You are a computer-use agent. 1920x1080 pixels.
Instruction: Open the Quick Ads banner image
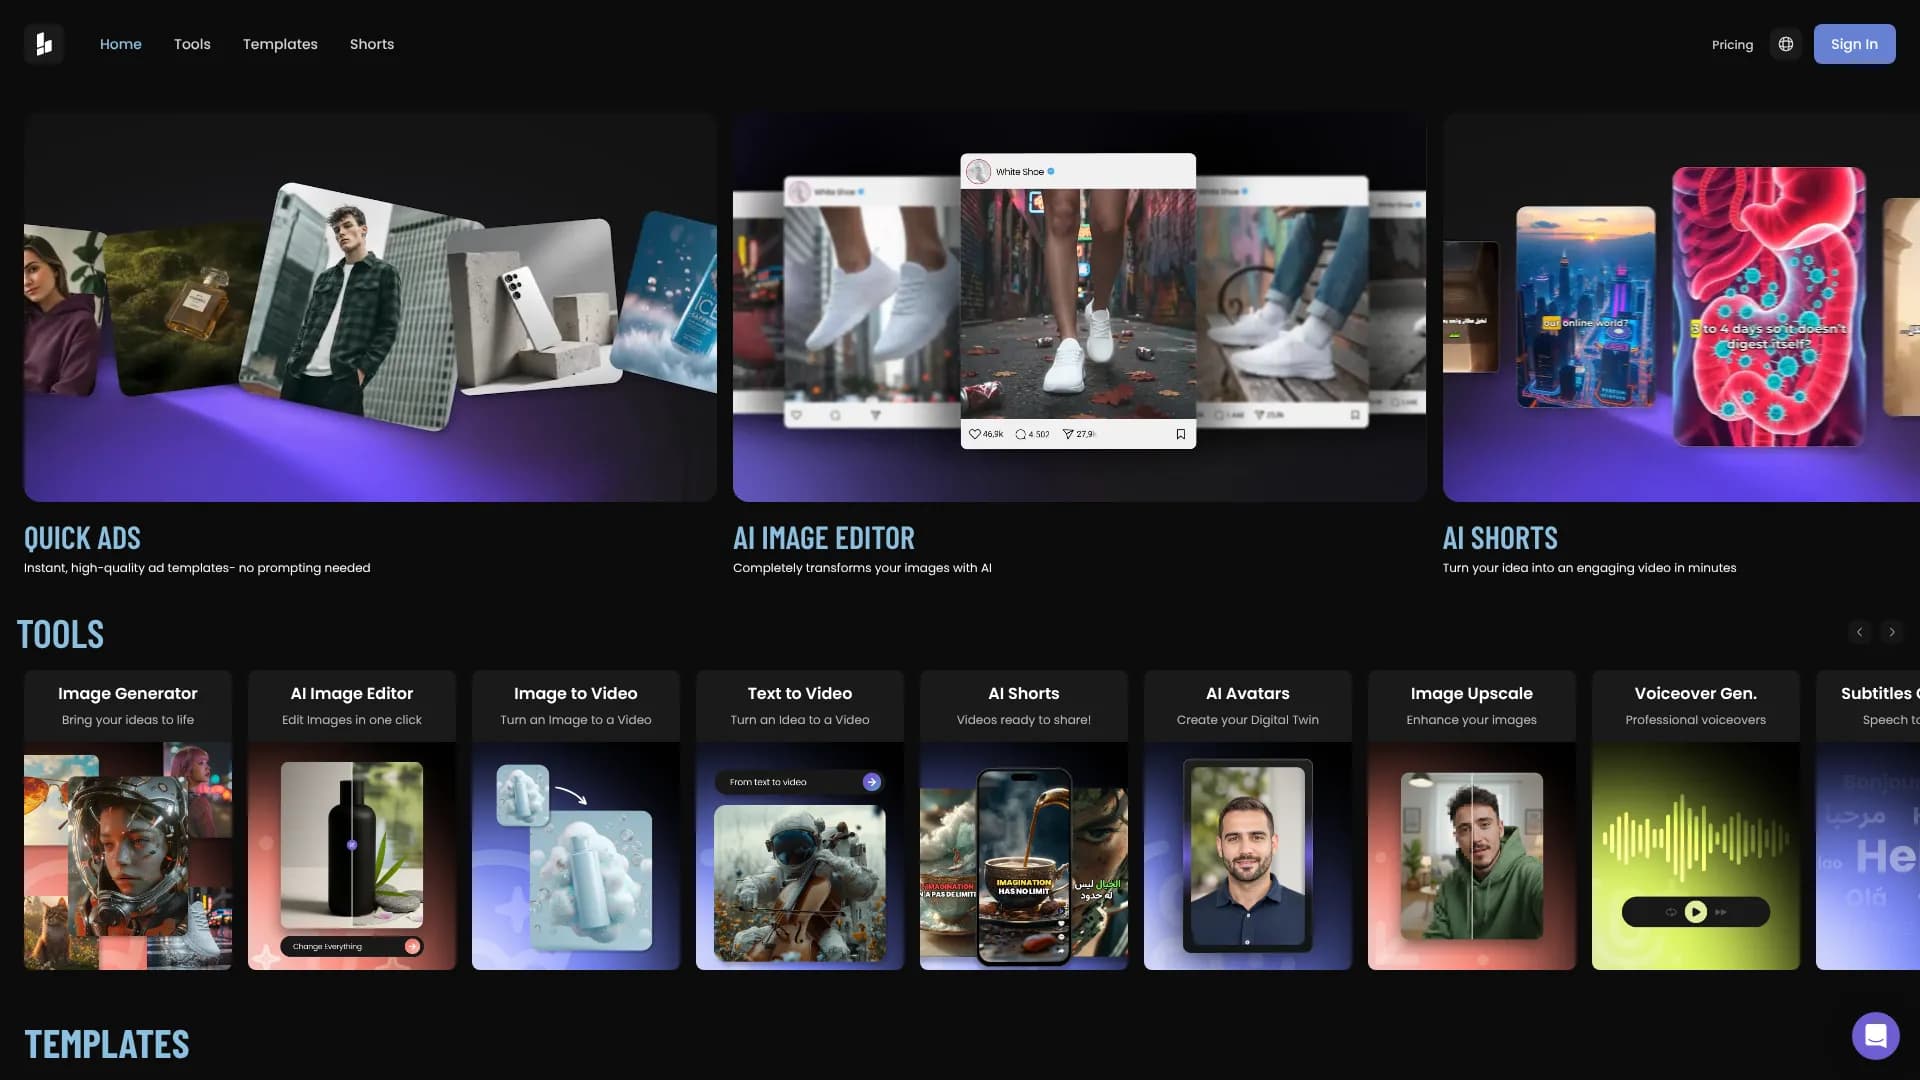click(x=370, y=307)
